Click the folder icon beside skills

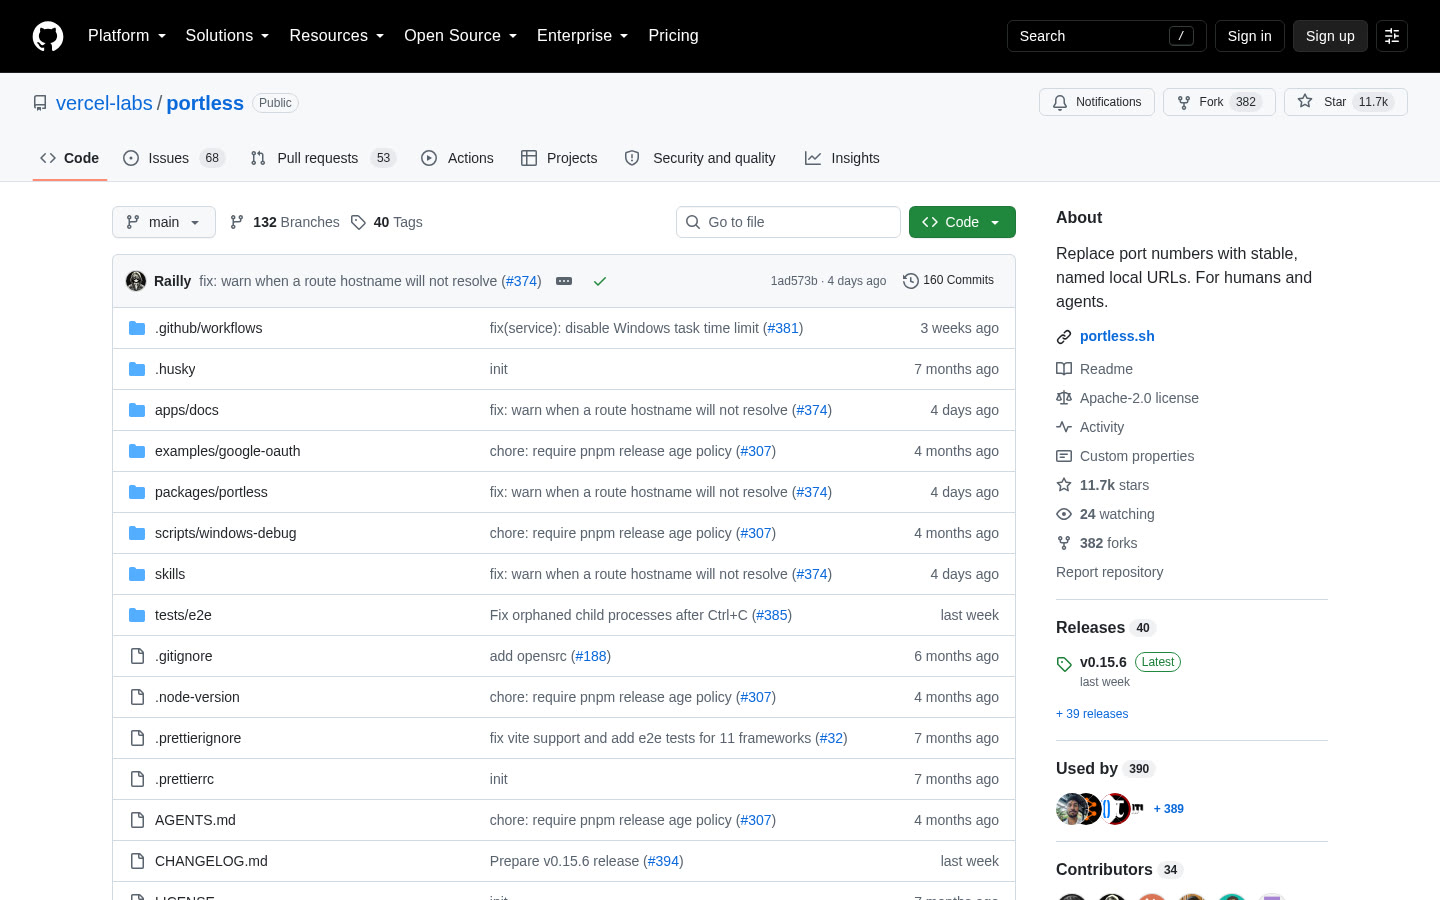tap(137, 574)
